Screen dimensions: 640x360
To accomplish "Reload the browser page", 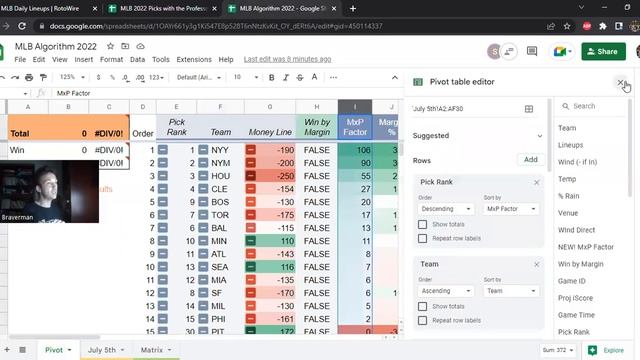I will pyautogui.click(x=22, y=26).
